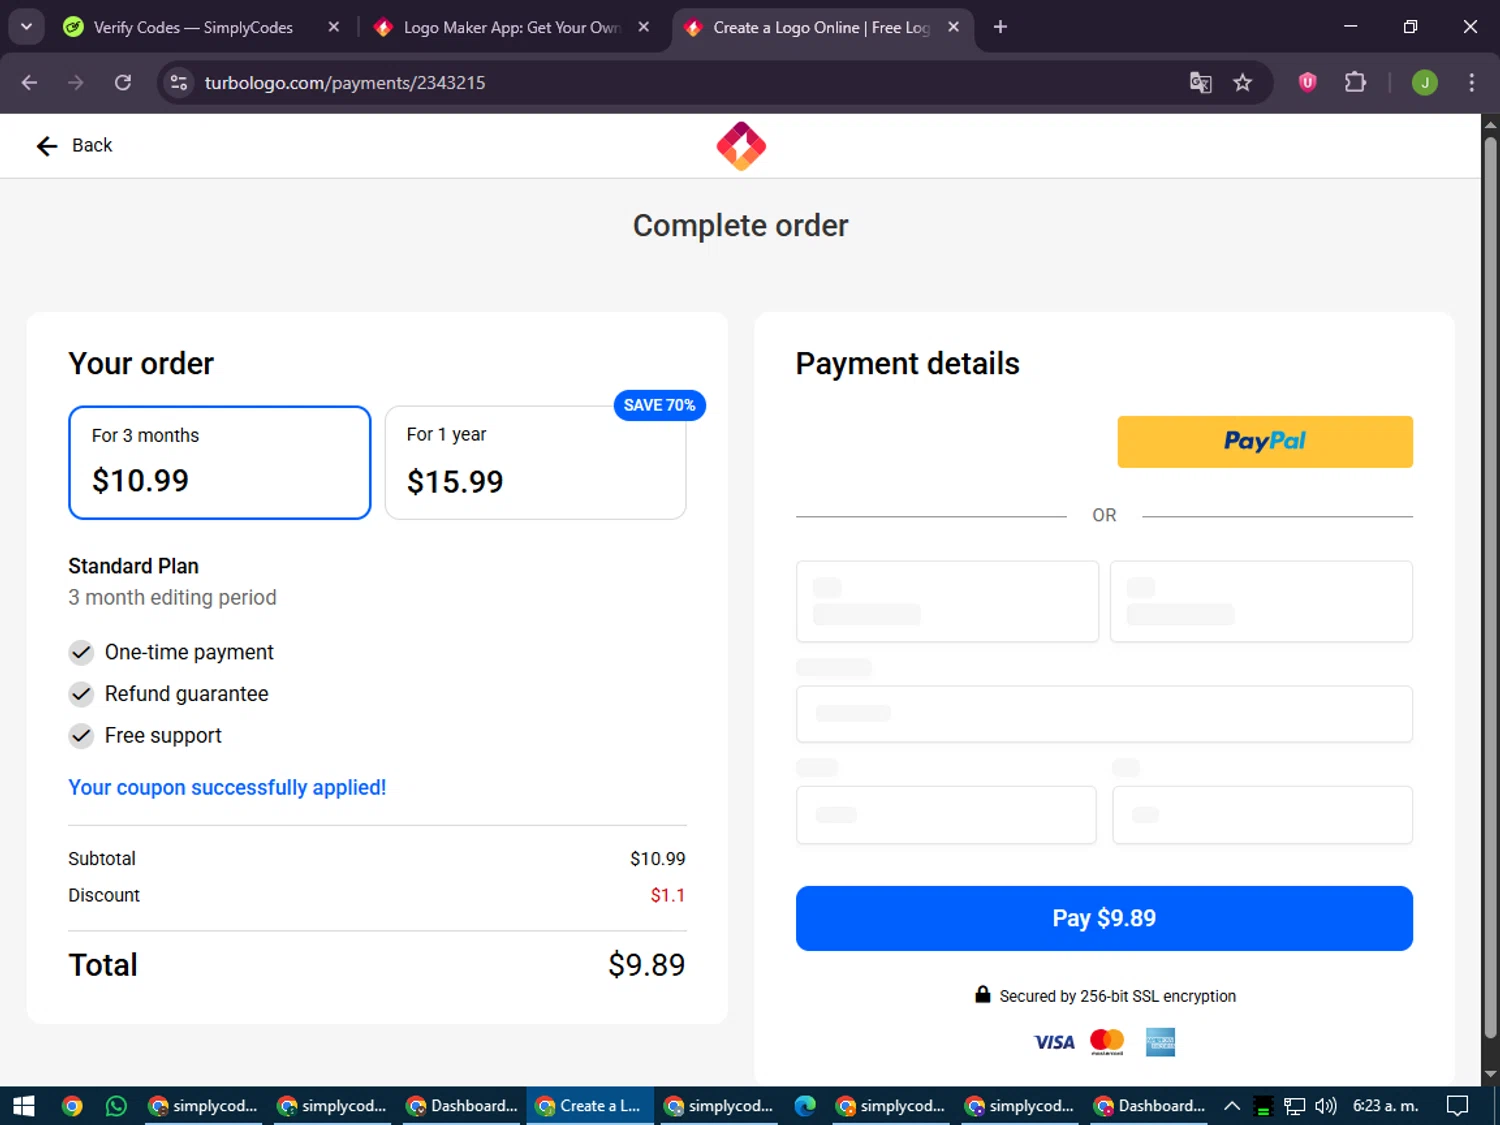Click the 'Standard Plan' heading
1500x1125 pixels.
[x=133, y=567]
